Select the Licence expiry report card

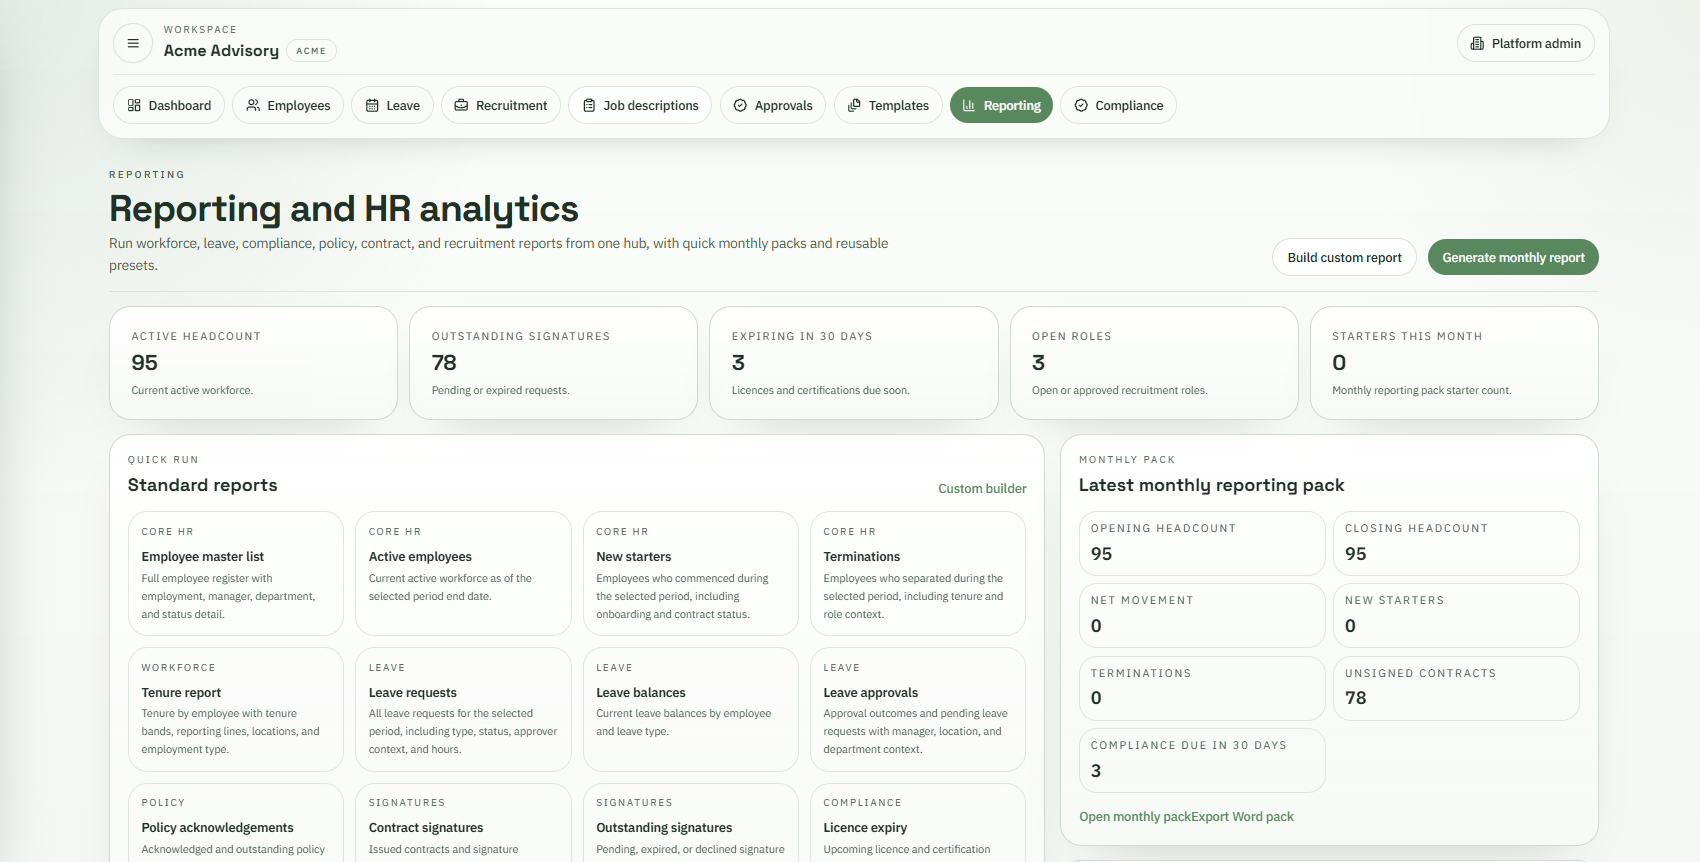918,823
